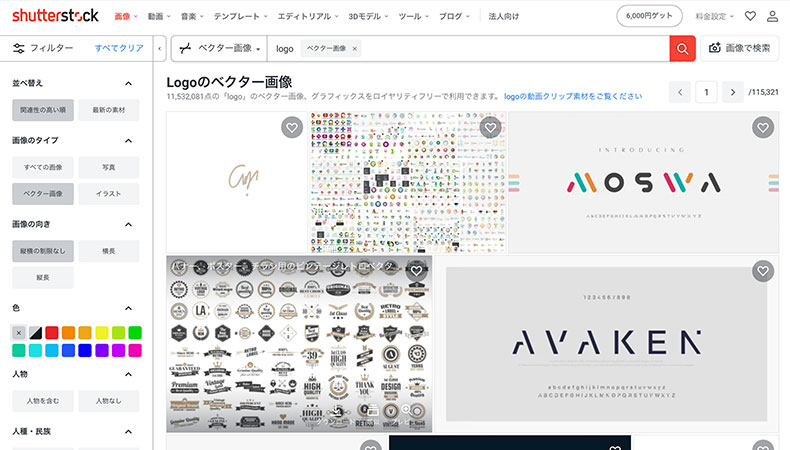The image size is (790, 450).
Task: Select 横長 orientation
Action: tap(109, 251)
